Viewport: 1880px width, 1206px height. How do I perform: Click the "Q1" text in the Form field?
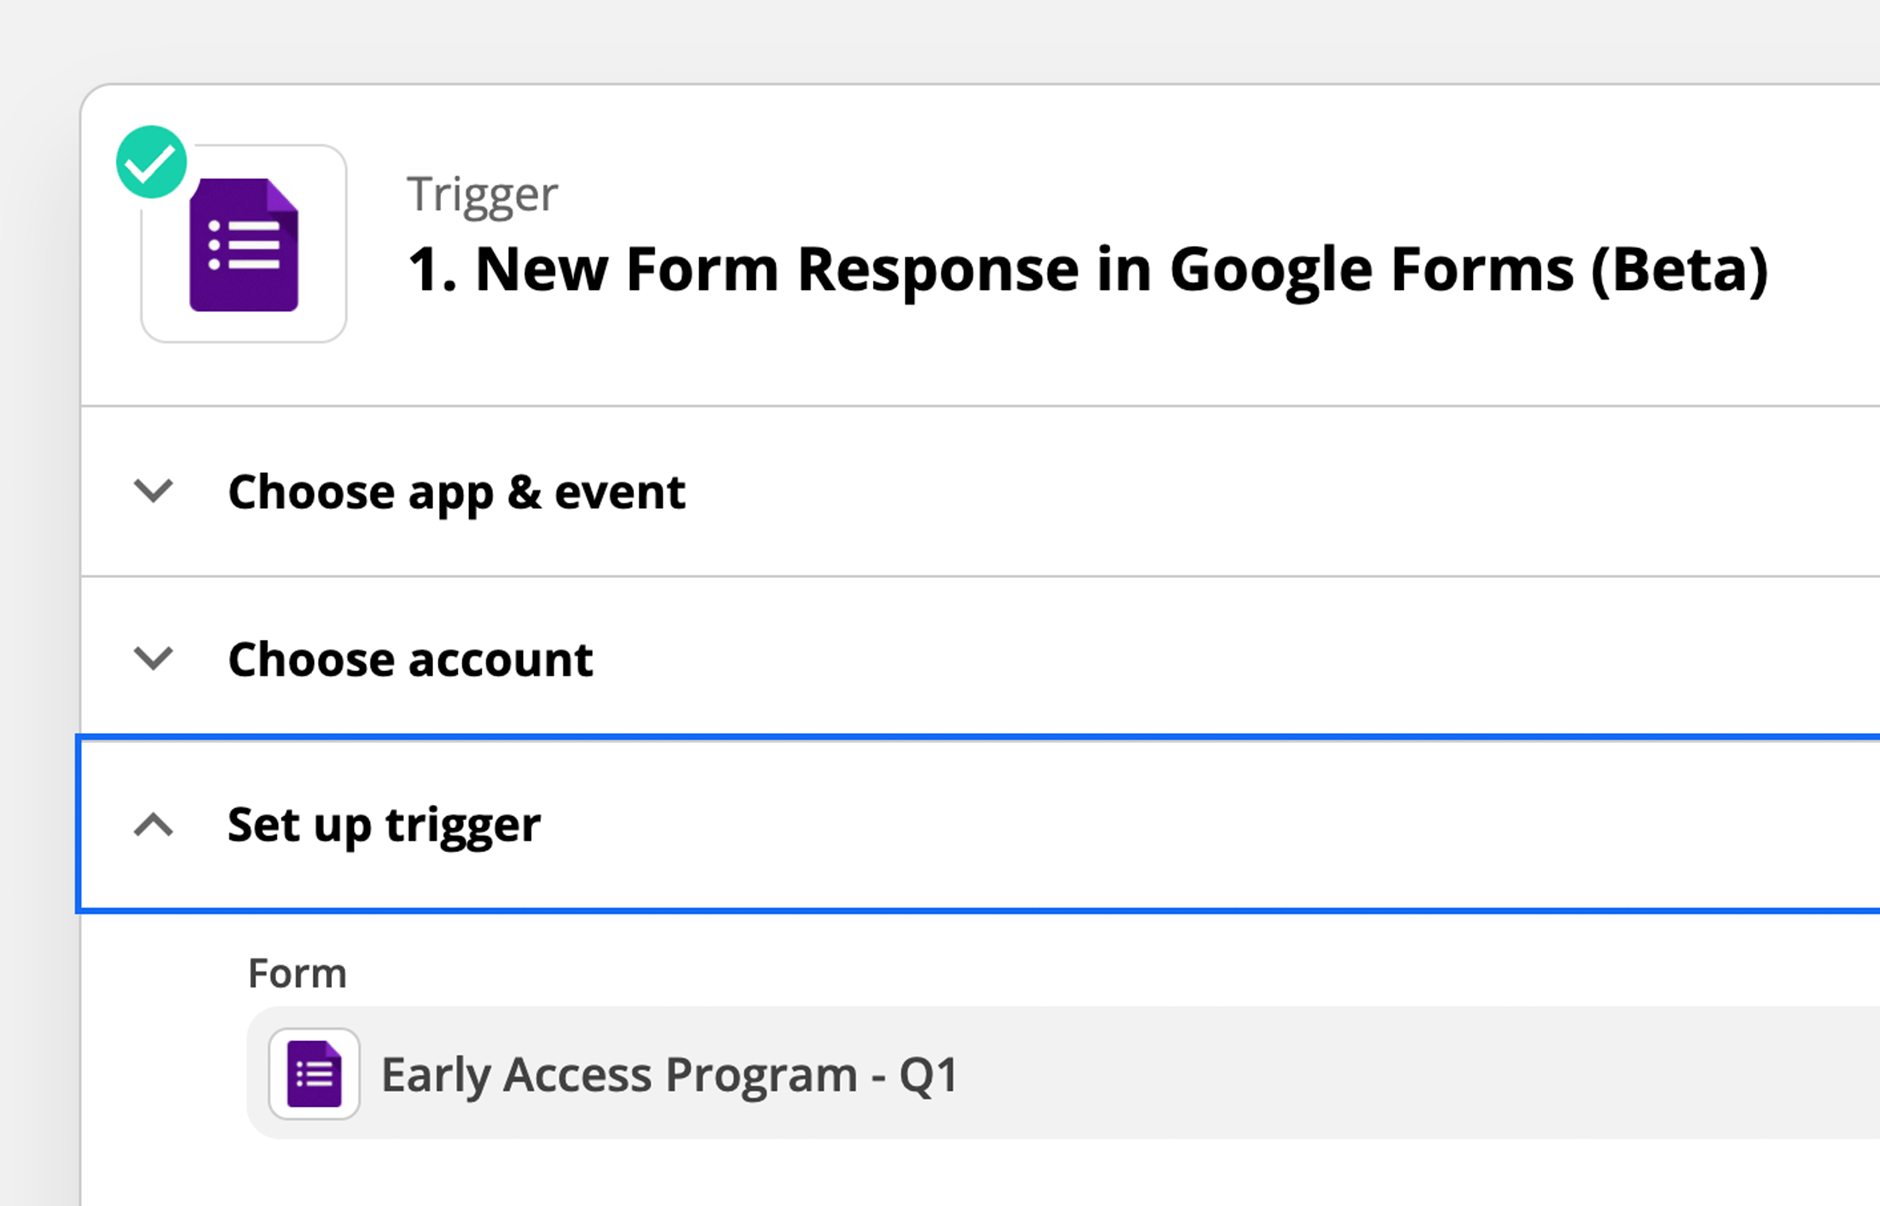click(929, 1075)
